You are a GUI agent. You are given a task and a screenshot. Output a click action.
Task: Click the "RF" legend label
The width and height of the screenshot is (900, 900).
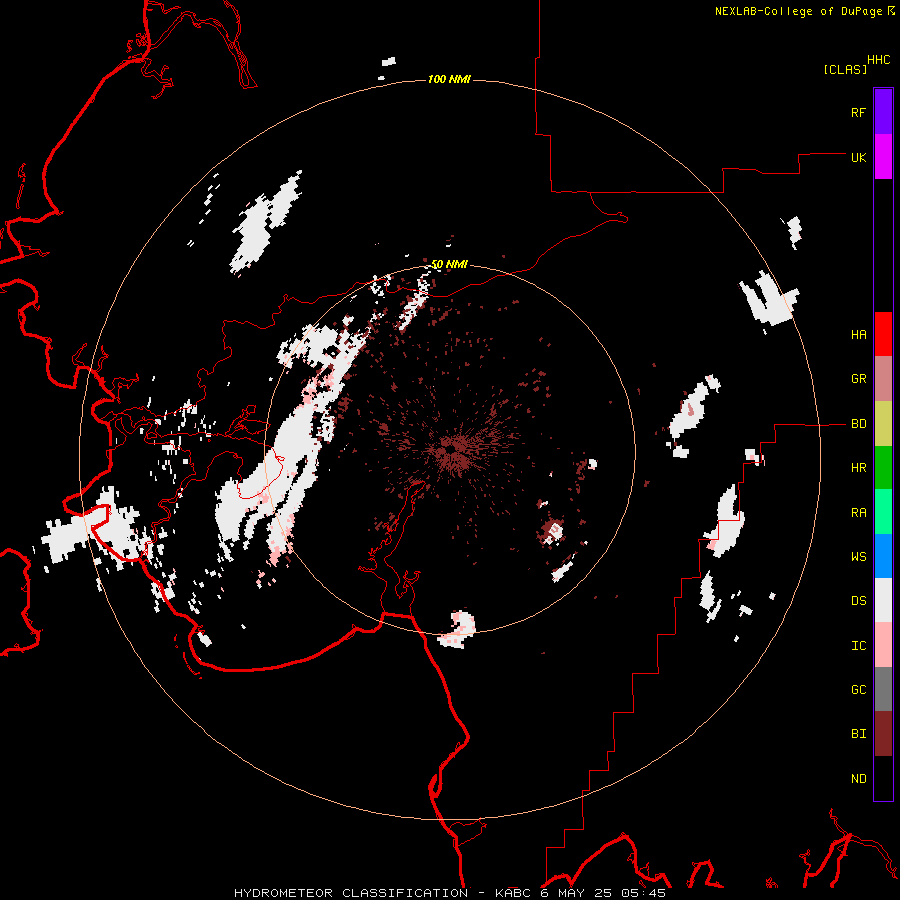858,112
